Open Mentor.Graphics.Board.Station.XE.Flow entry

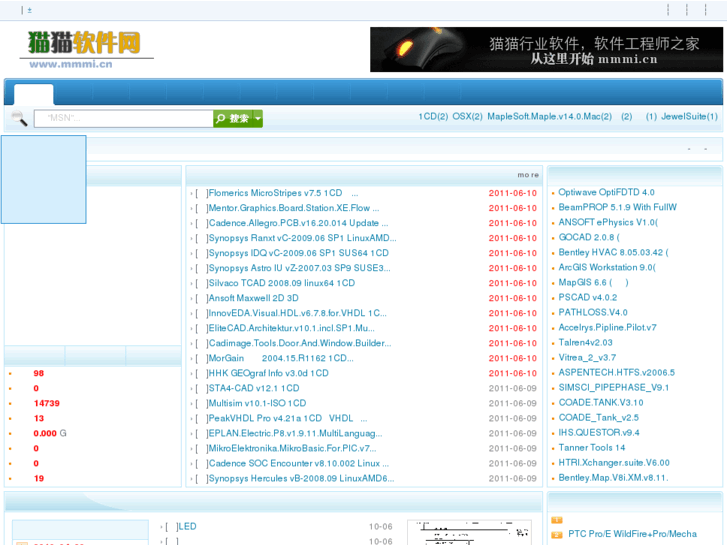tap(293, 208)
